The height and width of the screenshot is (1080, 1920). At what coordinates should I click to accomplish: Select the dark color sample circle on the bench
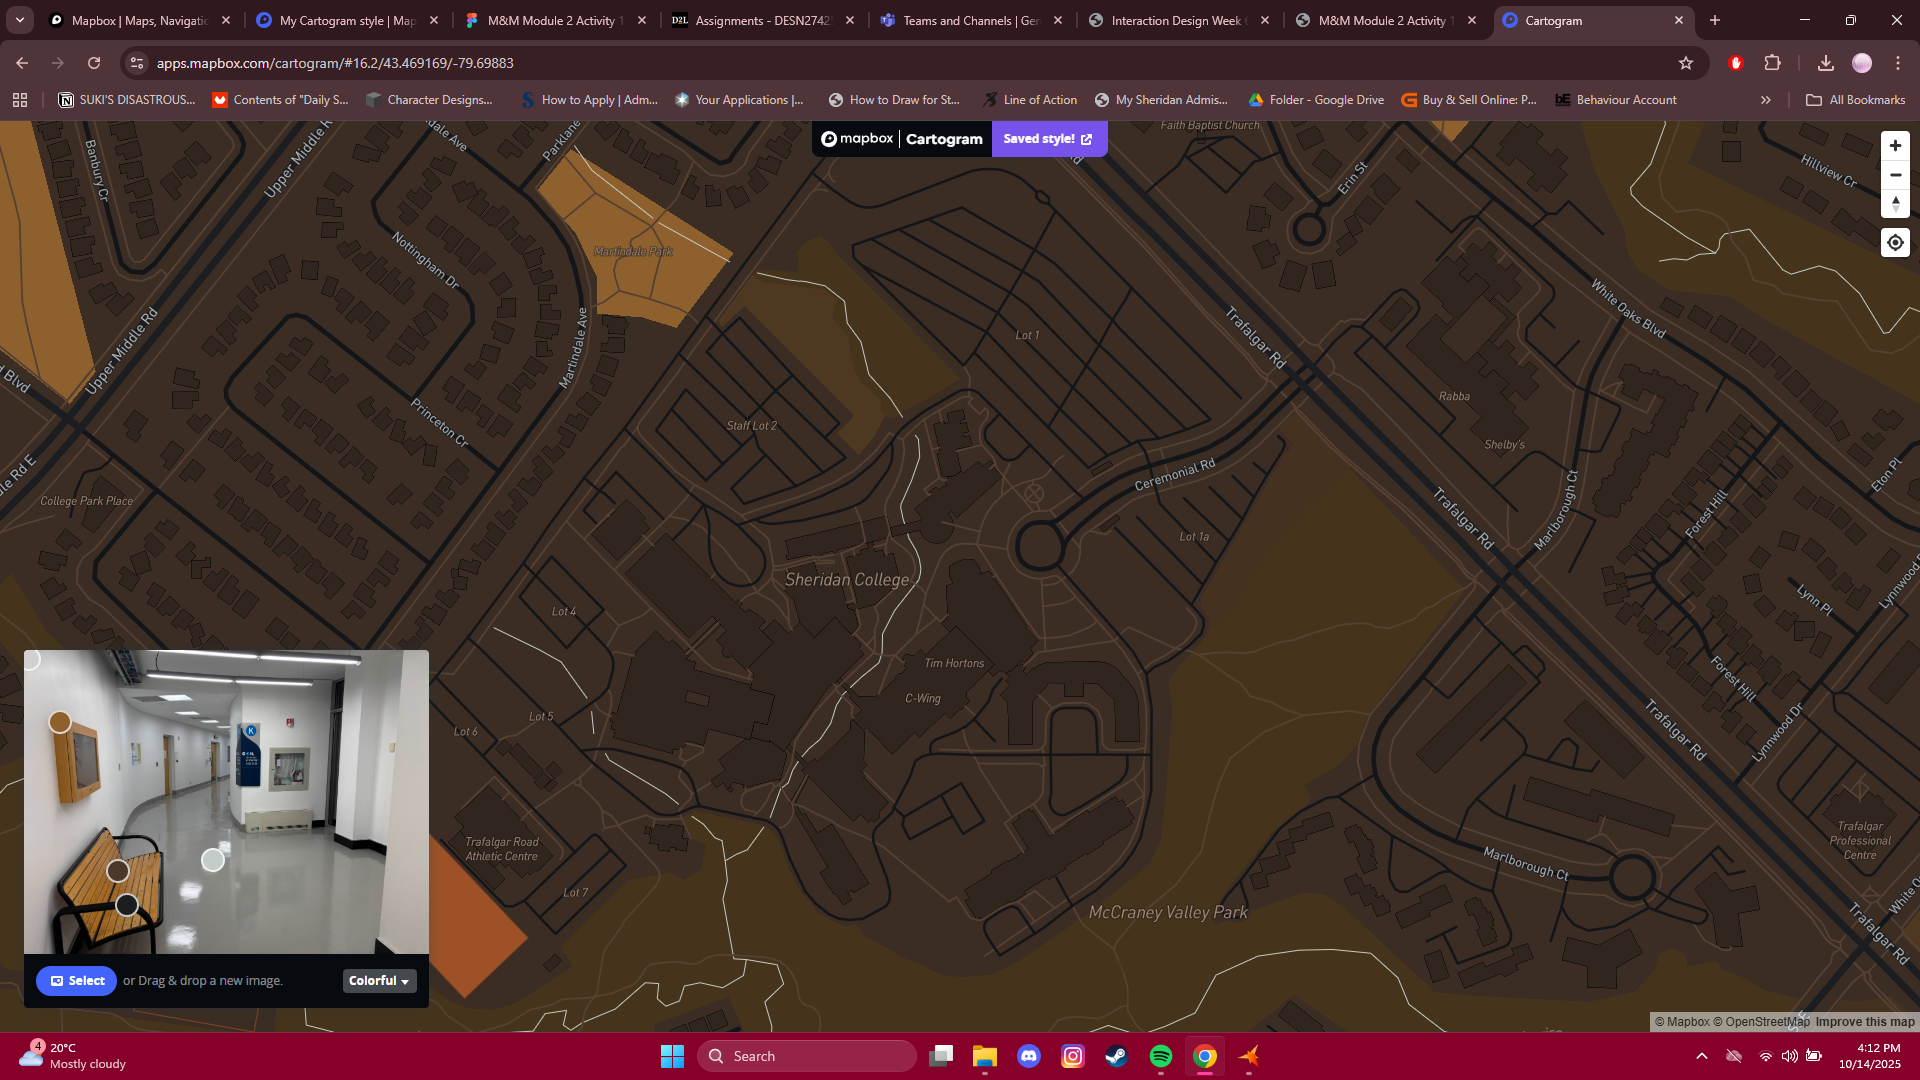tap(126, 904)
